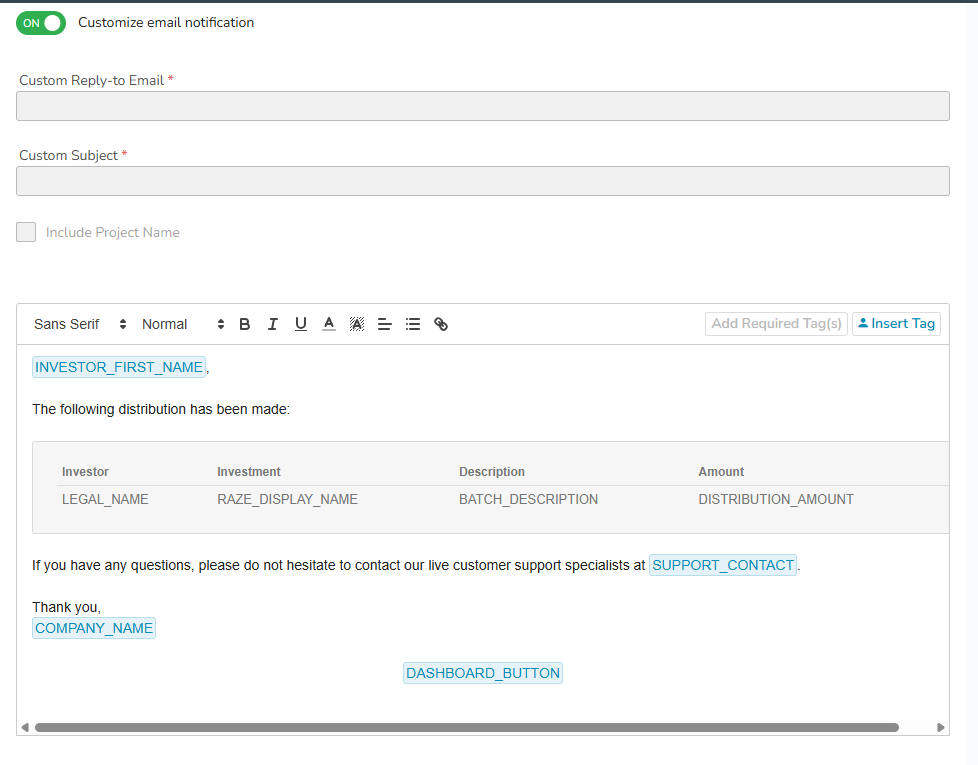This screenshot has height=765, width=978.
Task: Click into the Custom Subject field
Action: point(483,181)
